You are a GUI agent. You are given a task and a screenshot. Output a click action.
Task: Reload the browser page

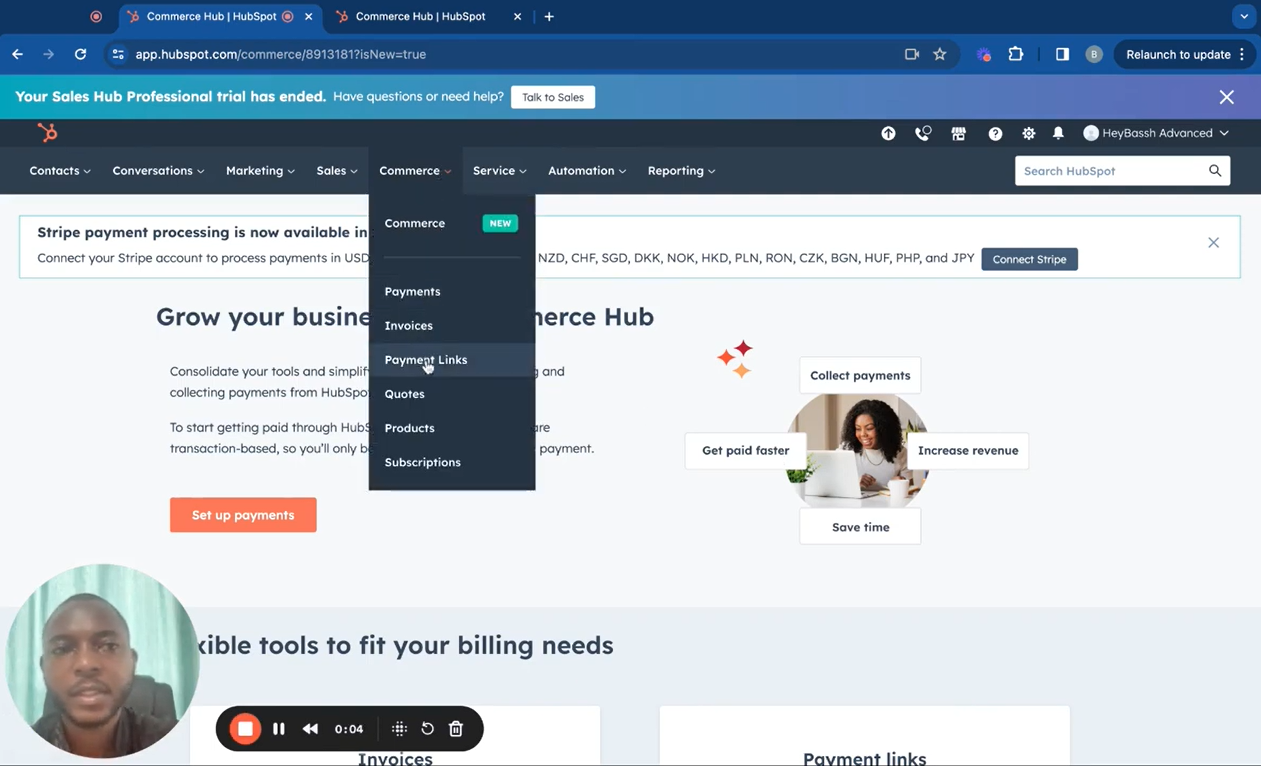pos(80,54)
